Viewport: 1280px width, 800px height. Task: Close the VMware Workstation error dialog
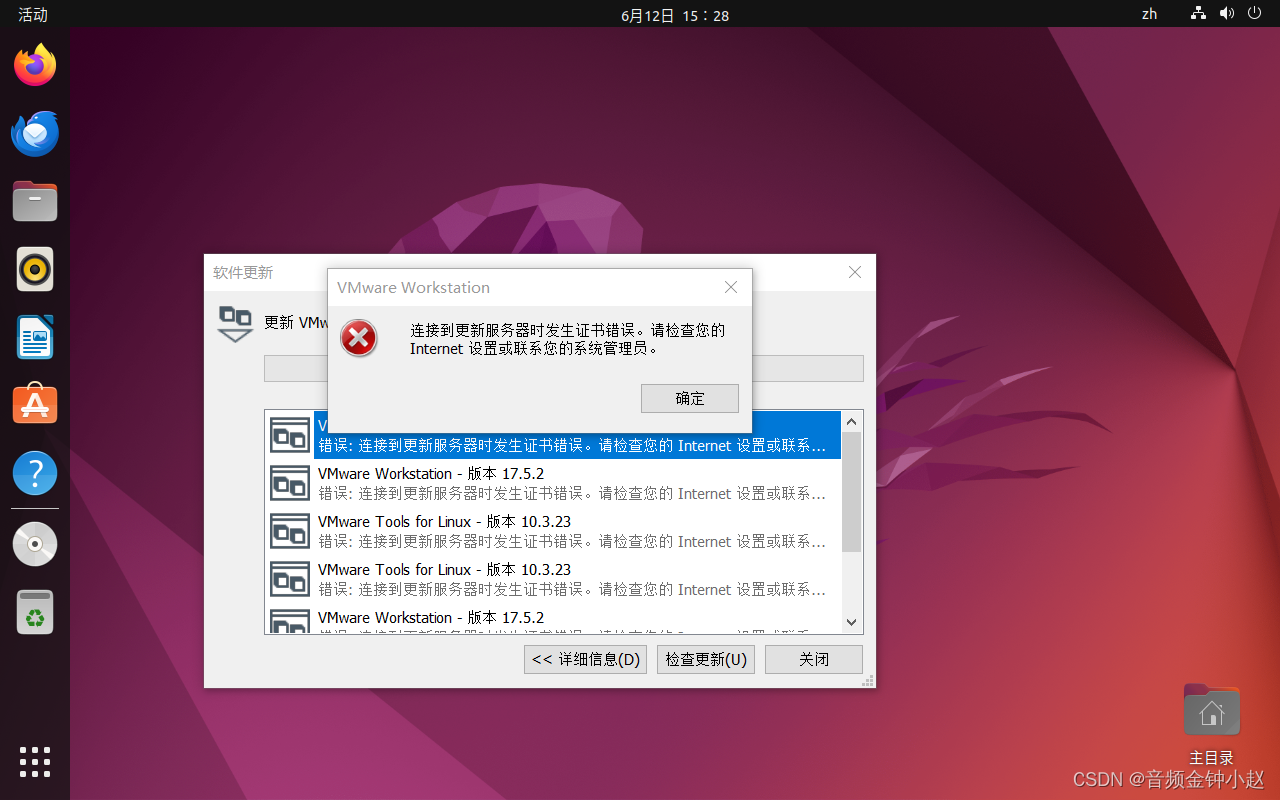[x=731, y=287]
